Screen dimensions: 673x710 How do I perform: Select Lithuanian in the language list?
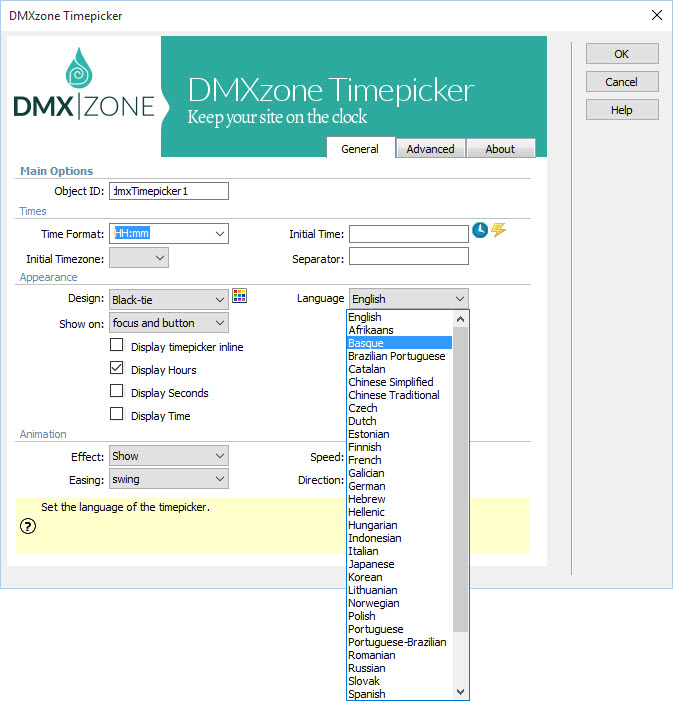pos(400,590)
